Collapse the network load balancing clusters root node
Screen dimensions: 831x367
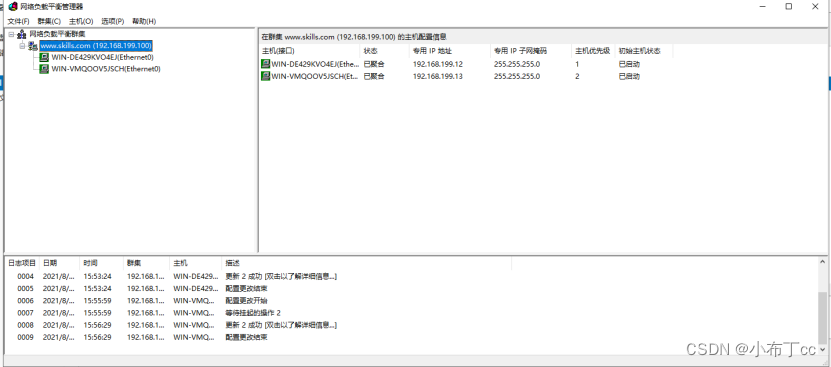[x=11, y=34]
